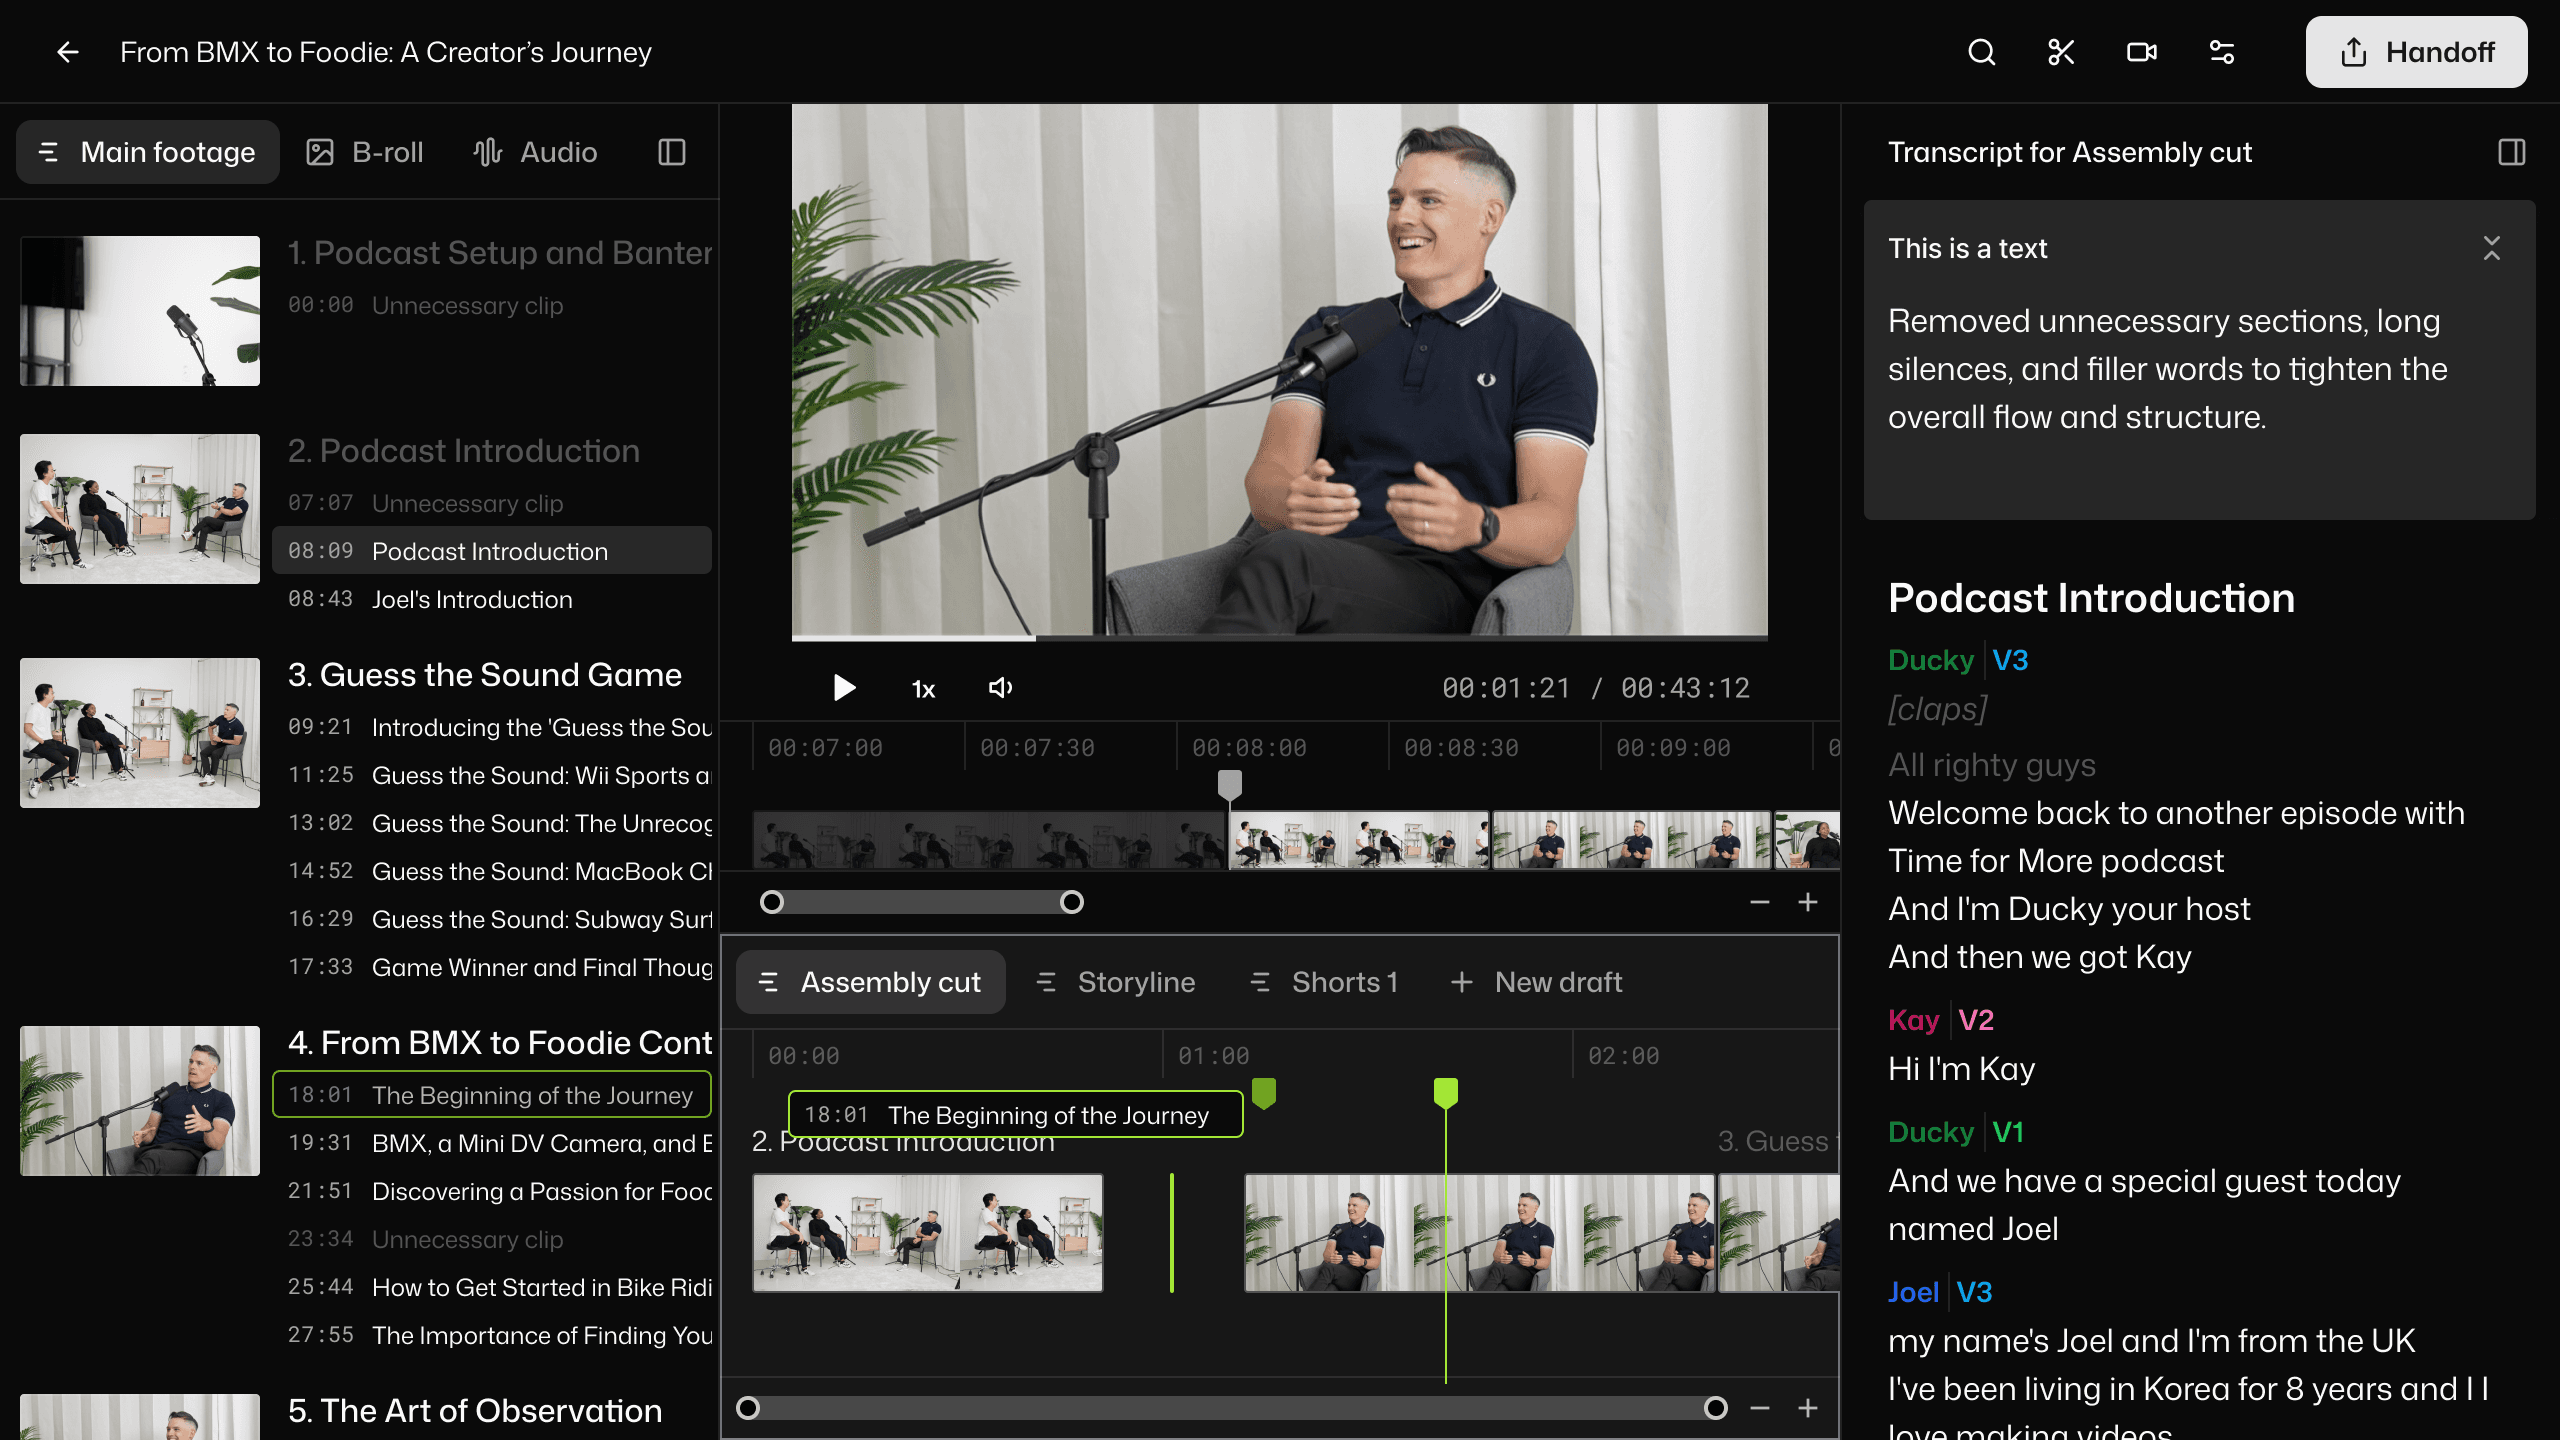Open the project settings controls icon
2560x1440 pixels.
point(2220,51)
